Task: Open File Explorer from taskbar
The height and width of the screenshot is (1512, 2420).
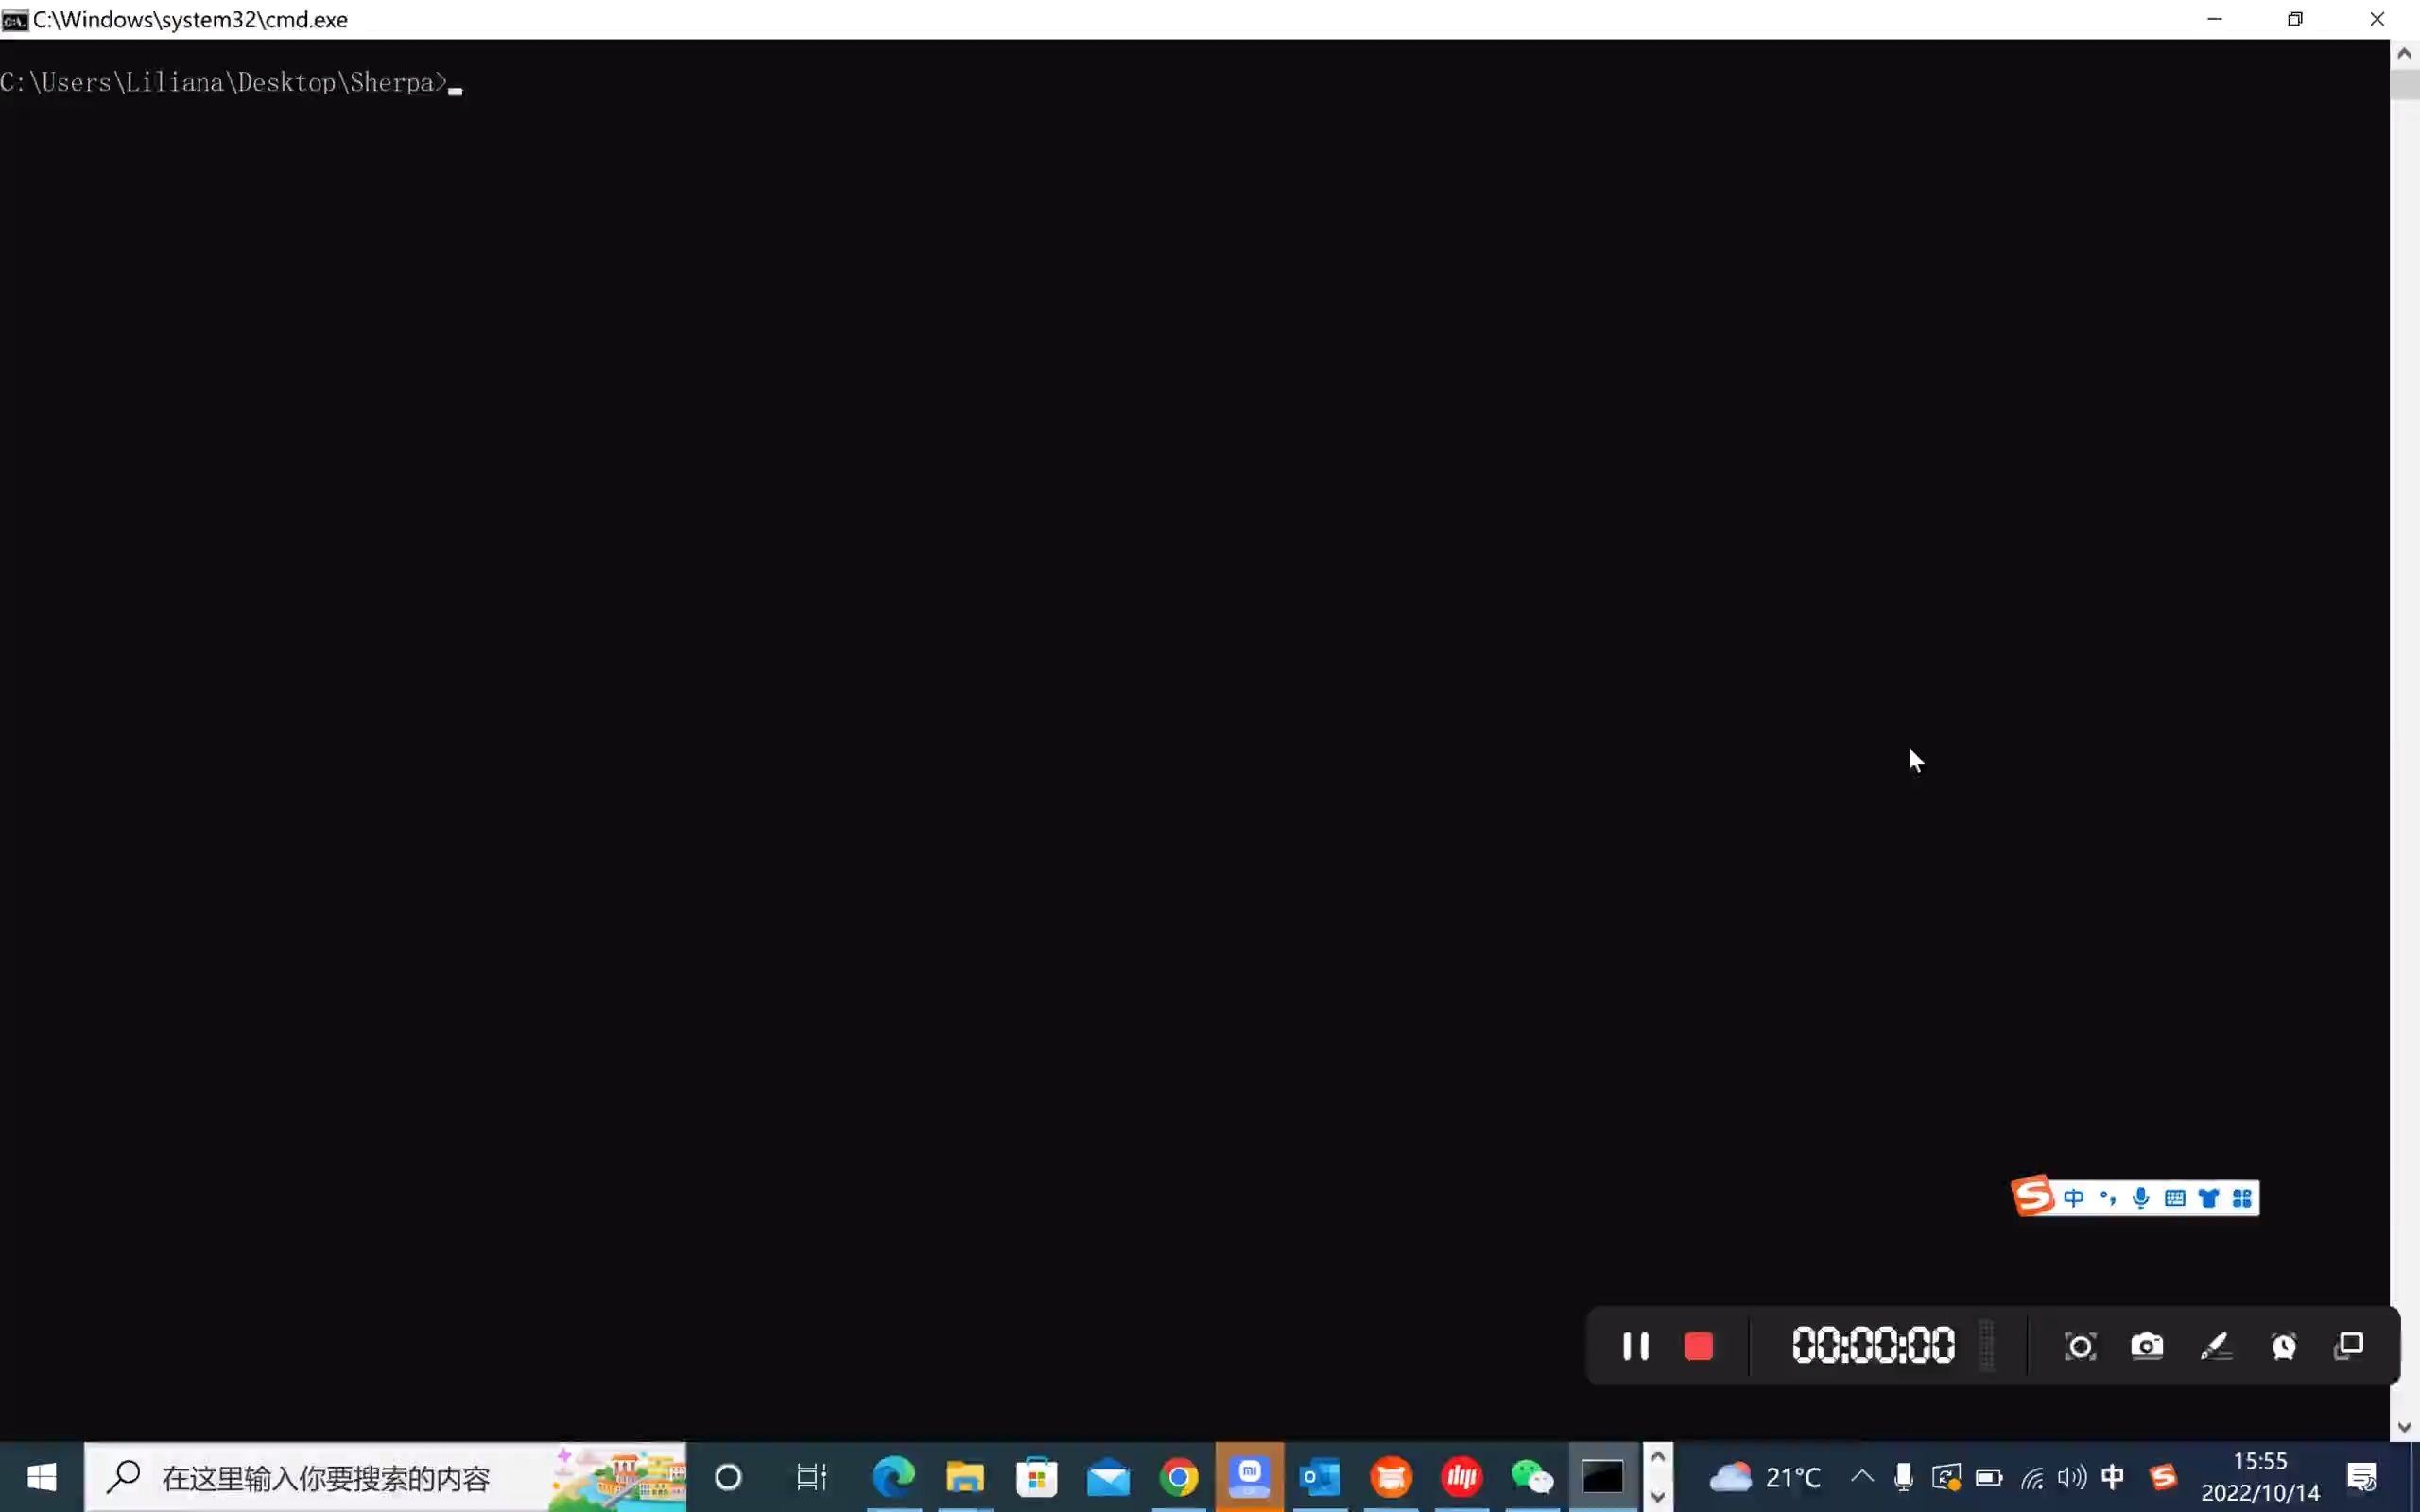Action: [x=965, y=1477]
